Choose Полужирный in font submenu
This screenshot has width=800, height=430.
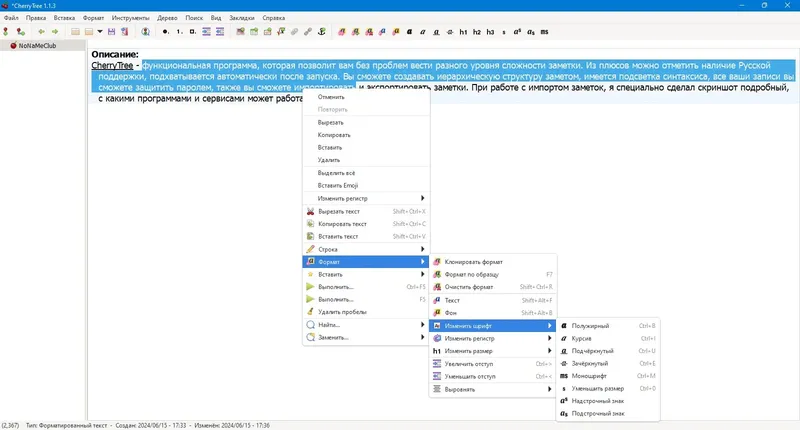tap(608, 325)
